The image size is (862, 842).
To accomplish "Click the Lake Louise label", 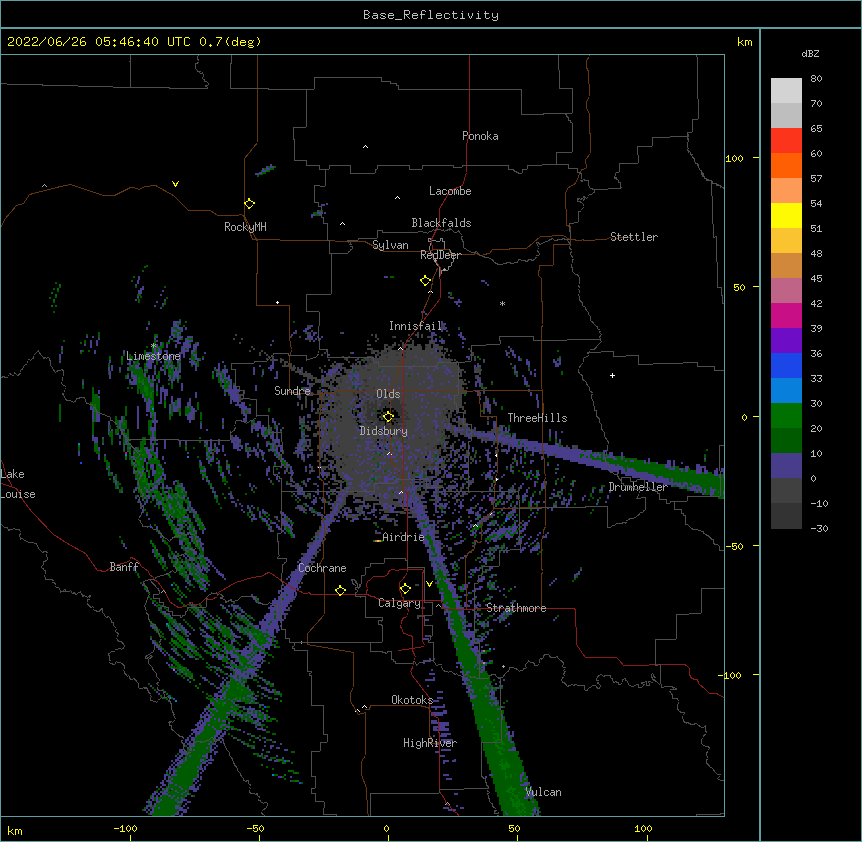I will point(18,484).
